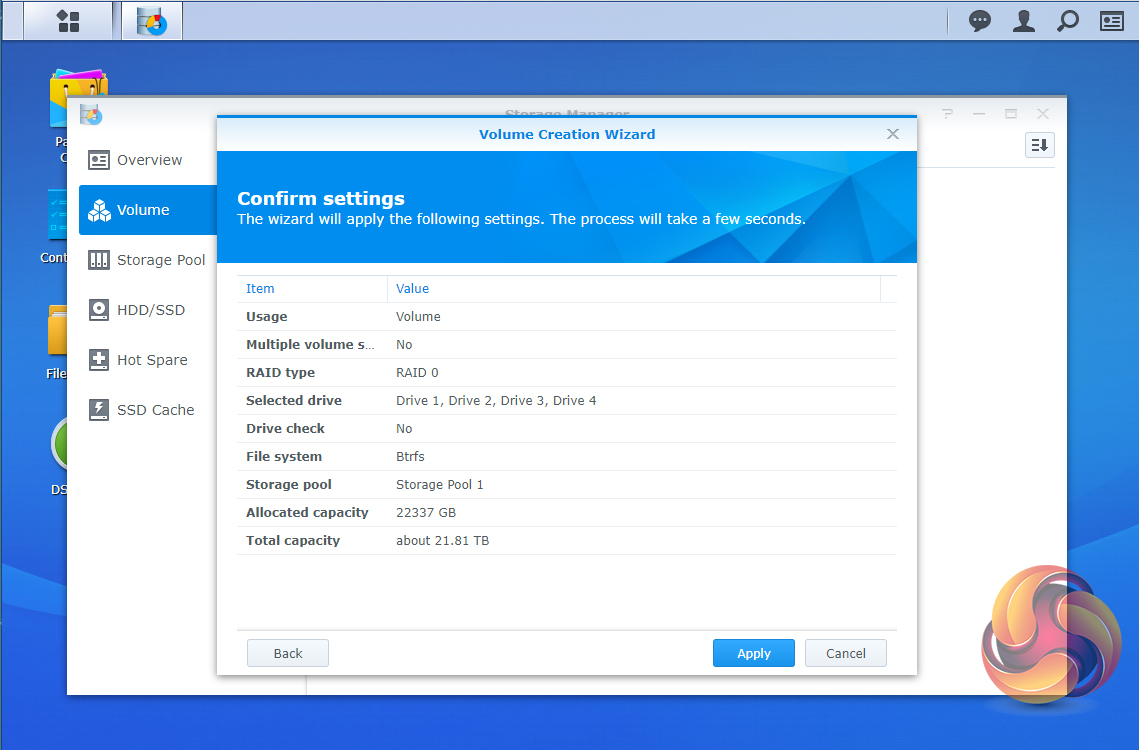Select the Total capacity label
This screenshot has width=1139, height=750.
(x=293, y=541)
